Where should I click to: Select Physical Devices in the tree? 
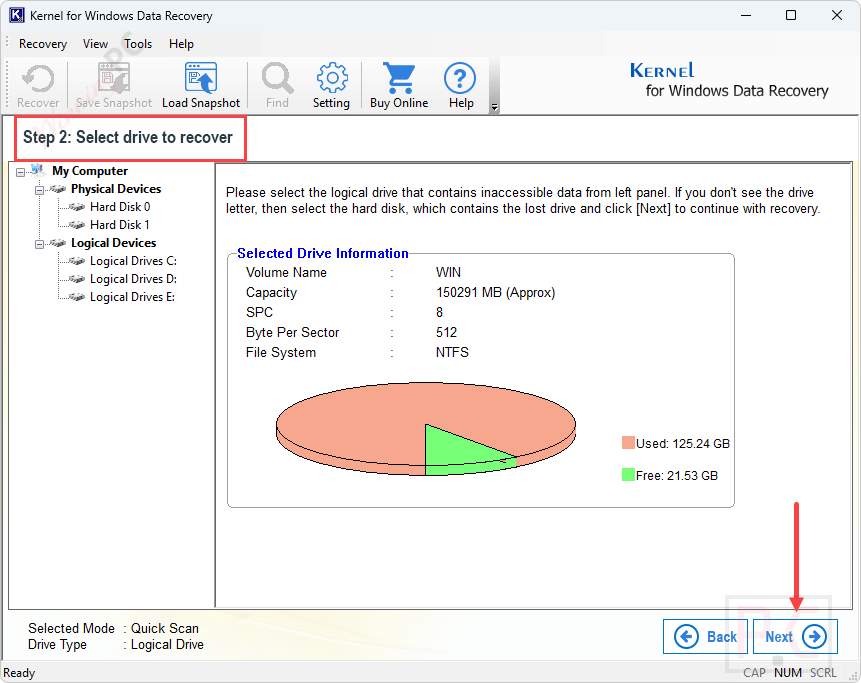[116, 189]
